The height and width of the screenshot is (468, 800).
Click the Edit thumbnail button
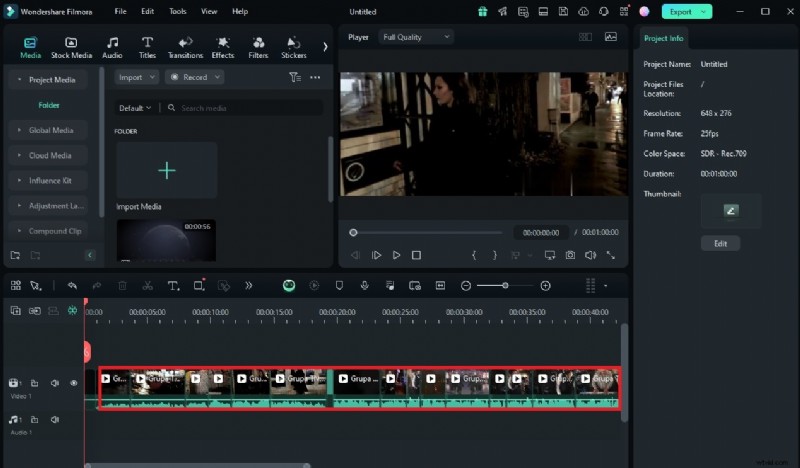720,243
